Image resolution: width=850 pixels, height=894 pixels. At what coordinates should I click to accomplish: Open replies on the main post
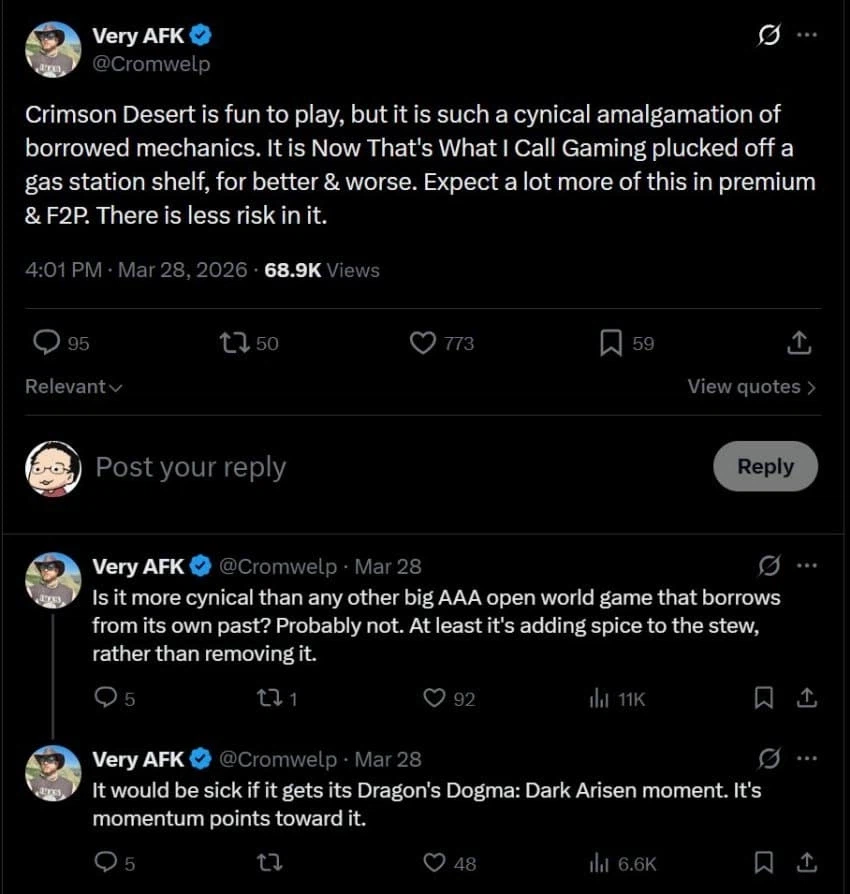coord(47,343)
